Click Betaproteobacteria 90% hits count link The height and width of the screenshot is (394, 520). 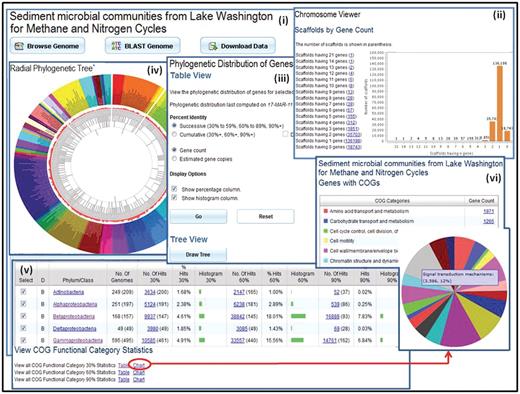pyautogui.click(x=332, y=316)
